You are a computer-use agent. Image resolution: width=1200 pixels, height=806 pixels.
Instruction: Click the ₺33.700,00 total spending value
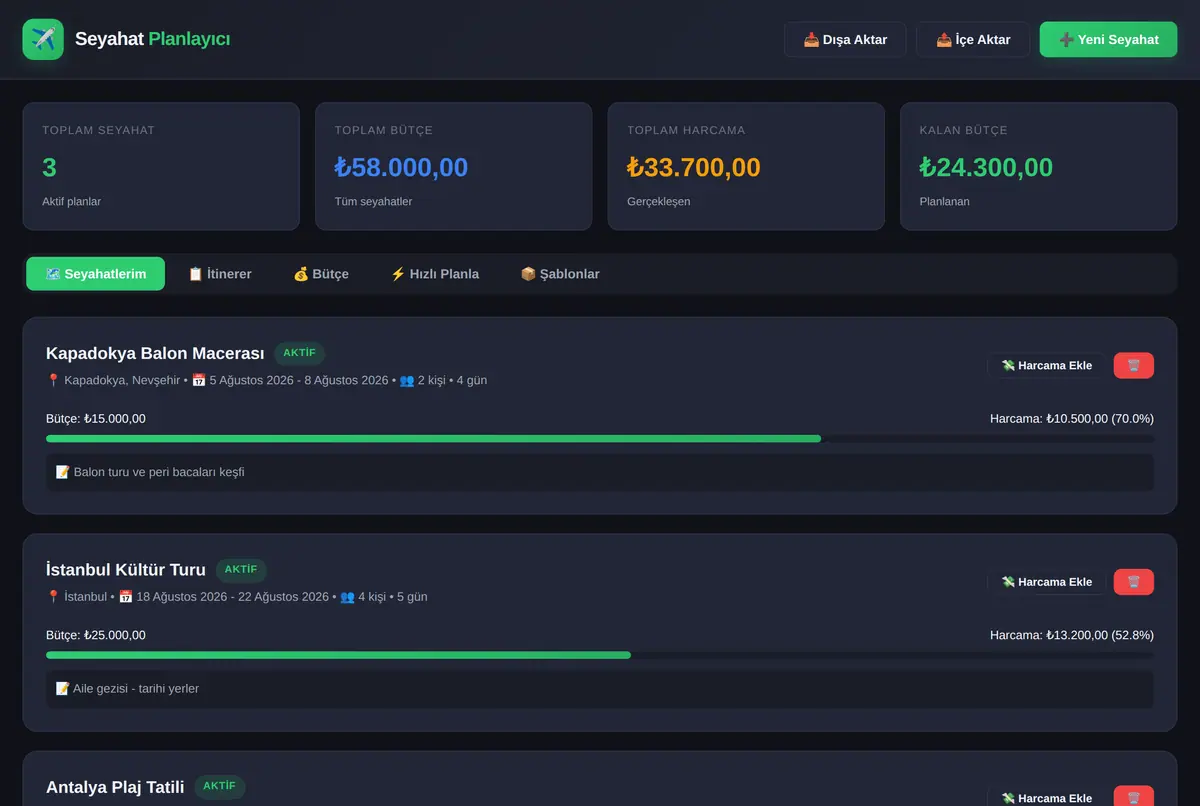(694, 167)
